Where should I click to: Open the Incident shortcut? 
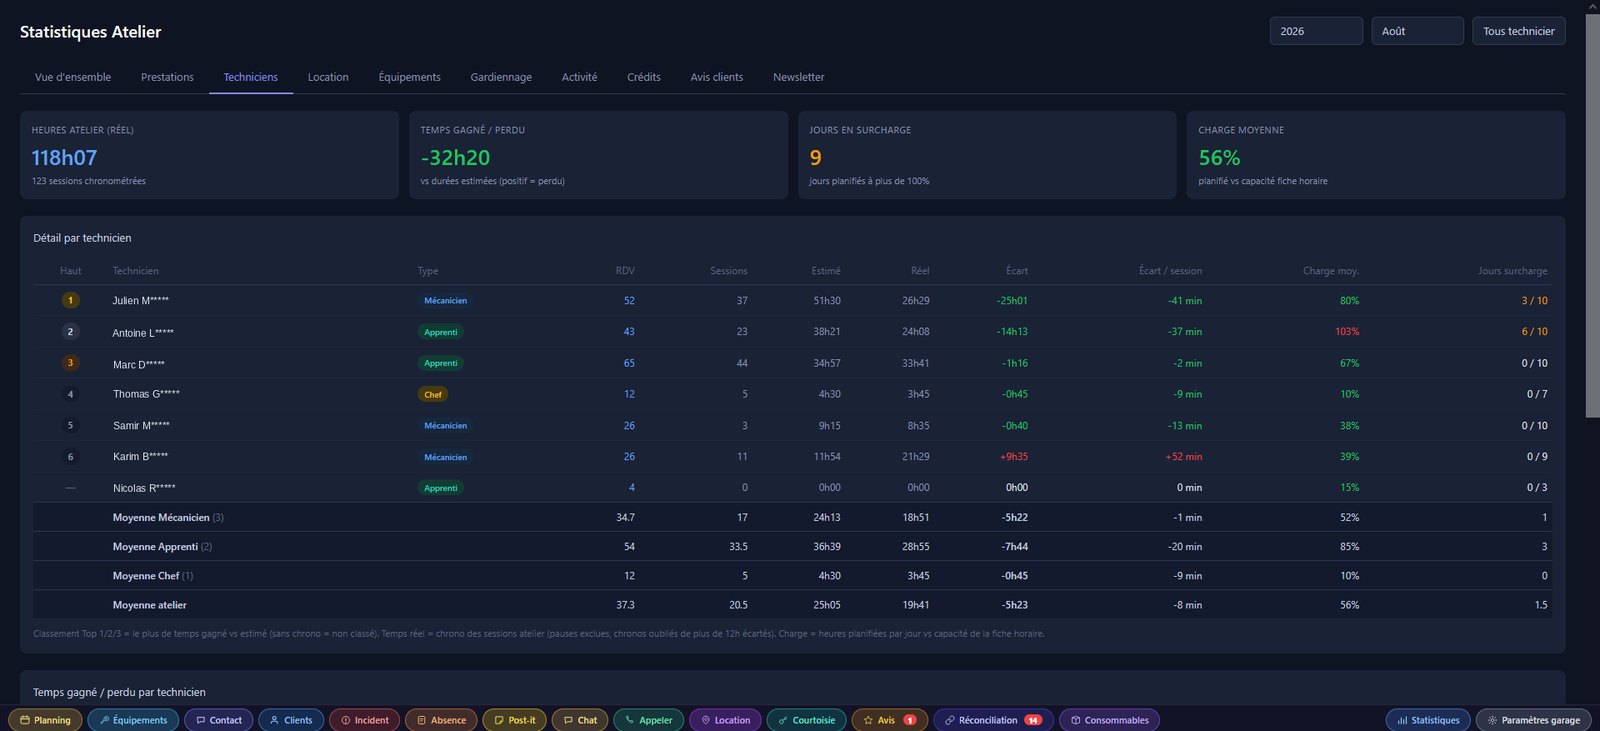click(x=365, y=720)
